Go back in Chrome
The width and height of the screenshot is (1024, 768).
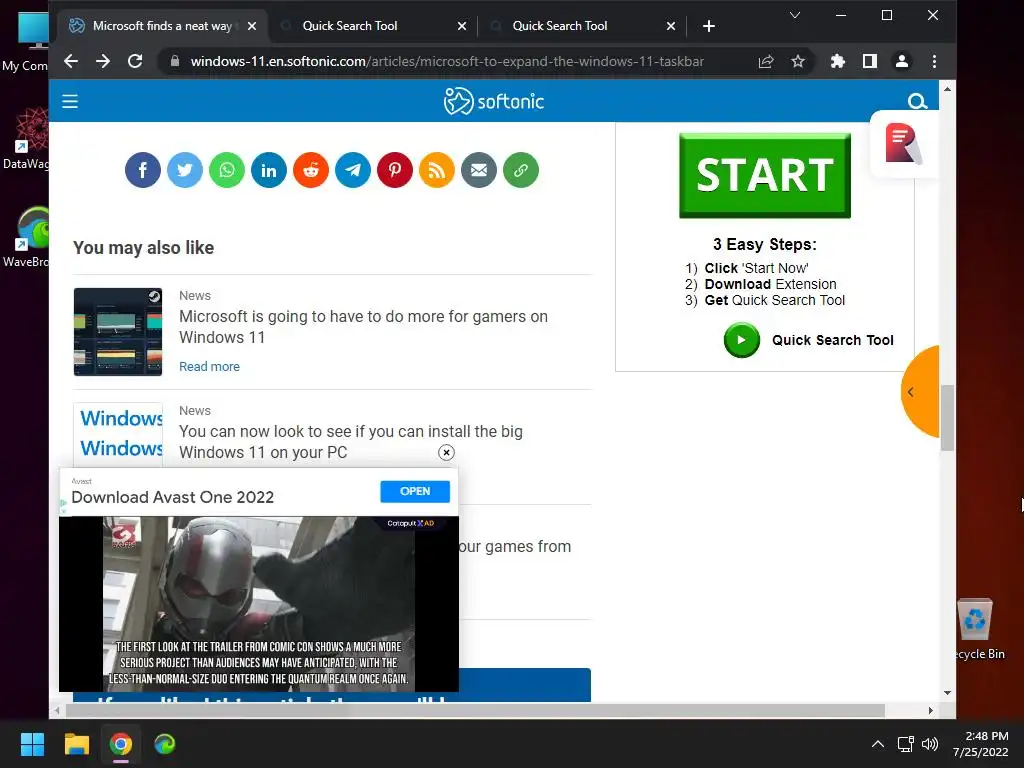[71, 61]
